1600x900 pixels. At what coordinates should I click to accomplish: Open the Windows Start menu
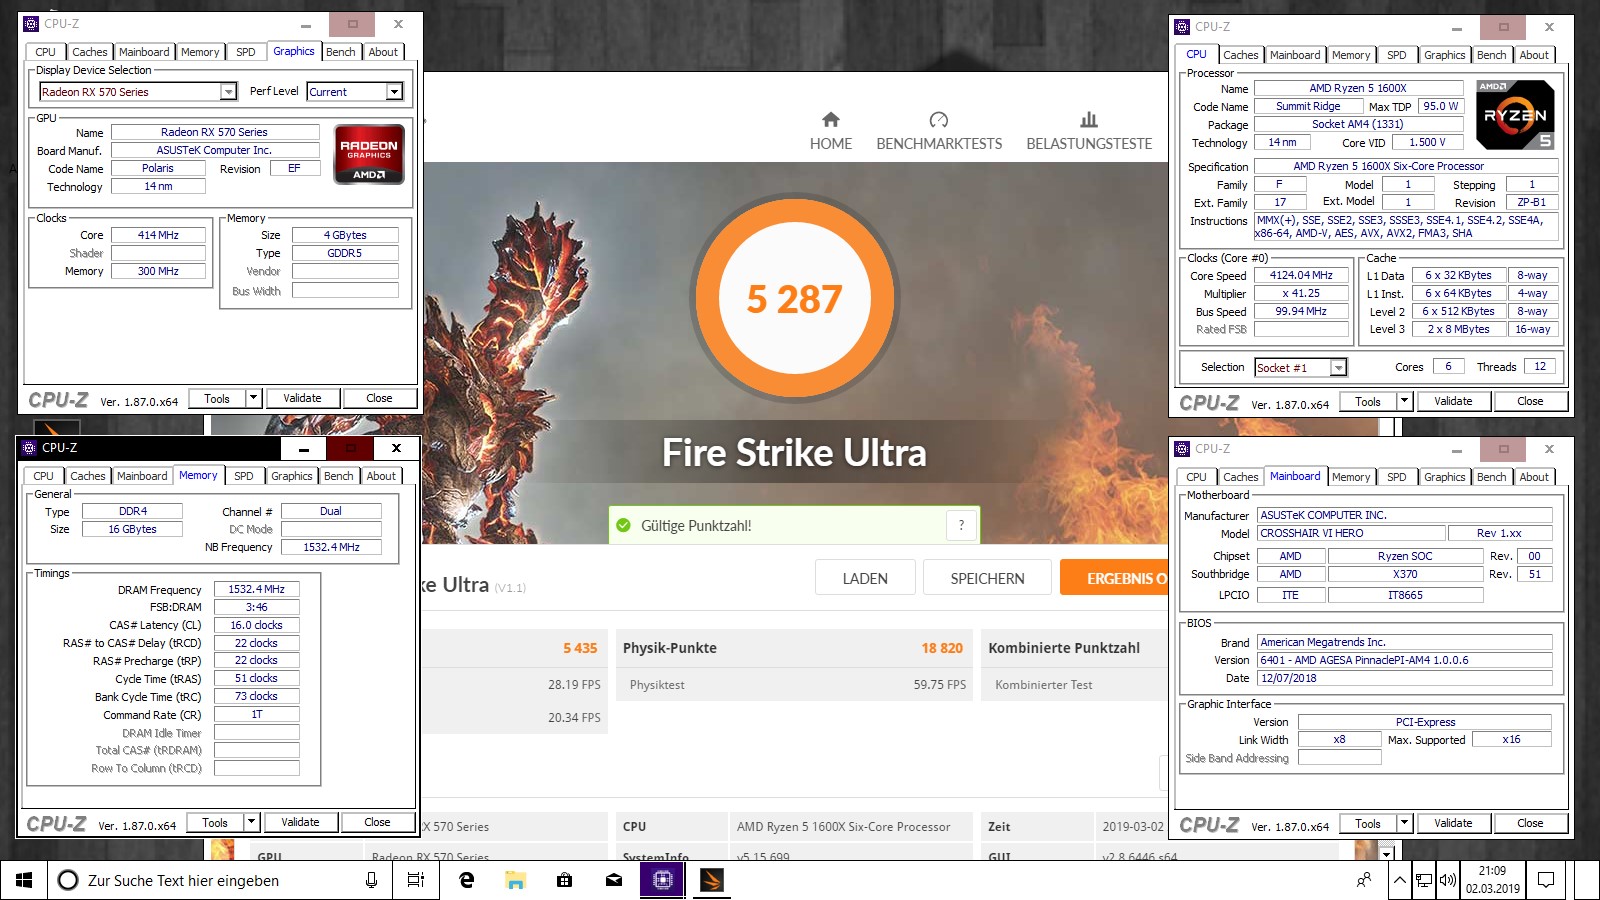[x=24, y=880]
